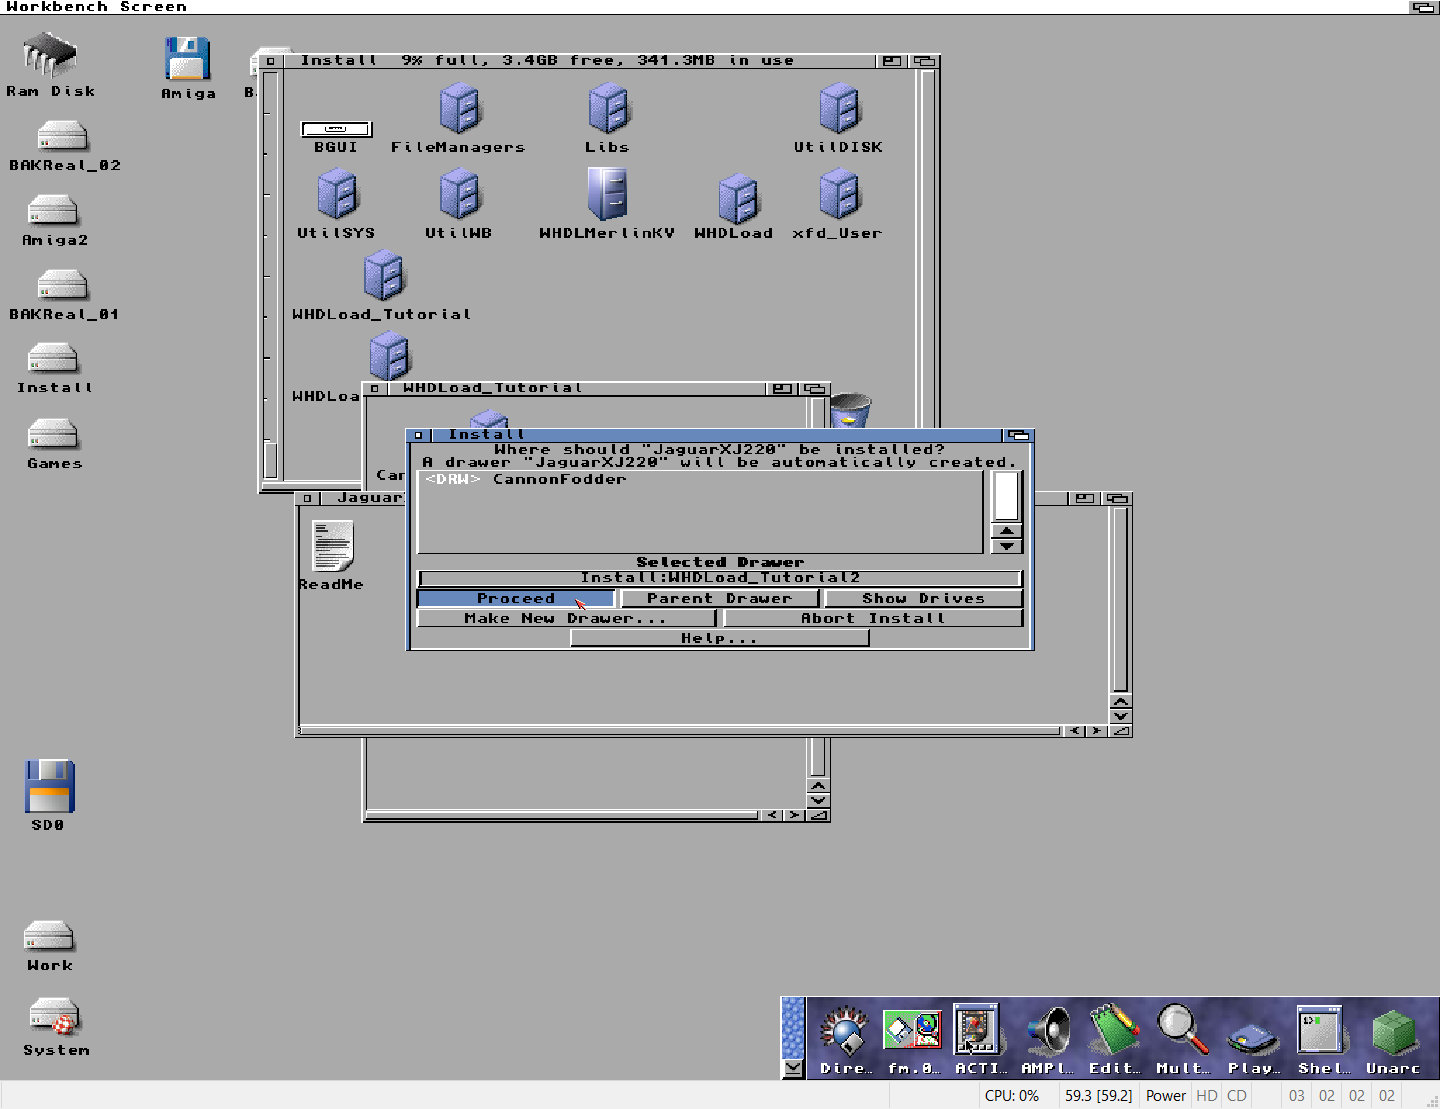Click the Power status bar item
The width and height of the screenshot is (1440, 1109).
click(1165, 1095)
